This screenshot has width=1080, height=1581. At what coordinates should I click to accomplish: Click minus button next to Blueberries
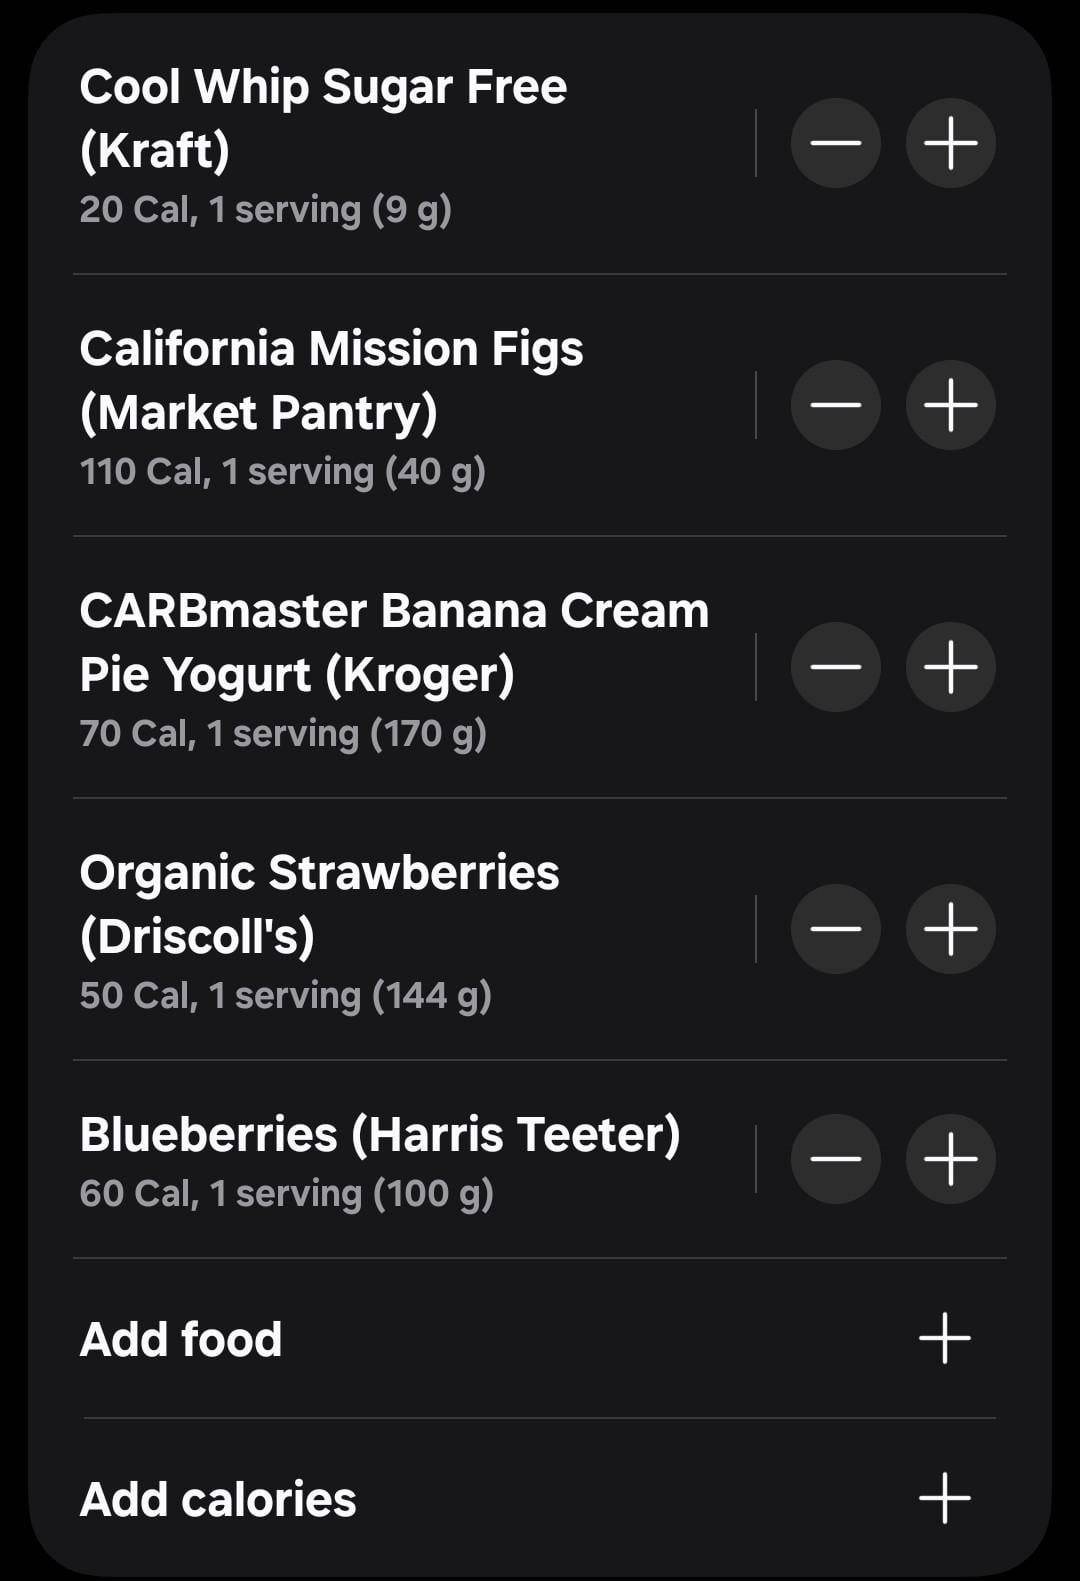pos(835,1159)
